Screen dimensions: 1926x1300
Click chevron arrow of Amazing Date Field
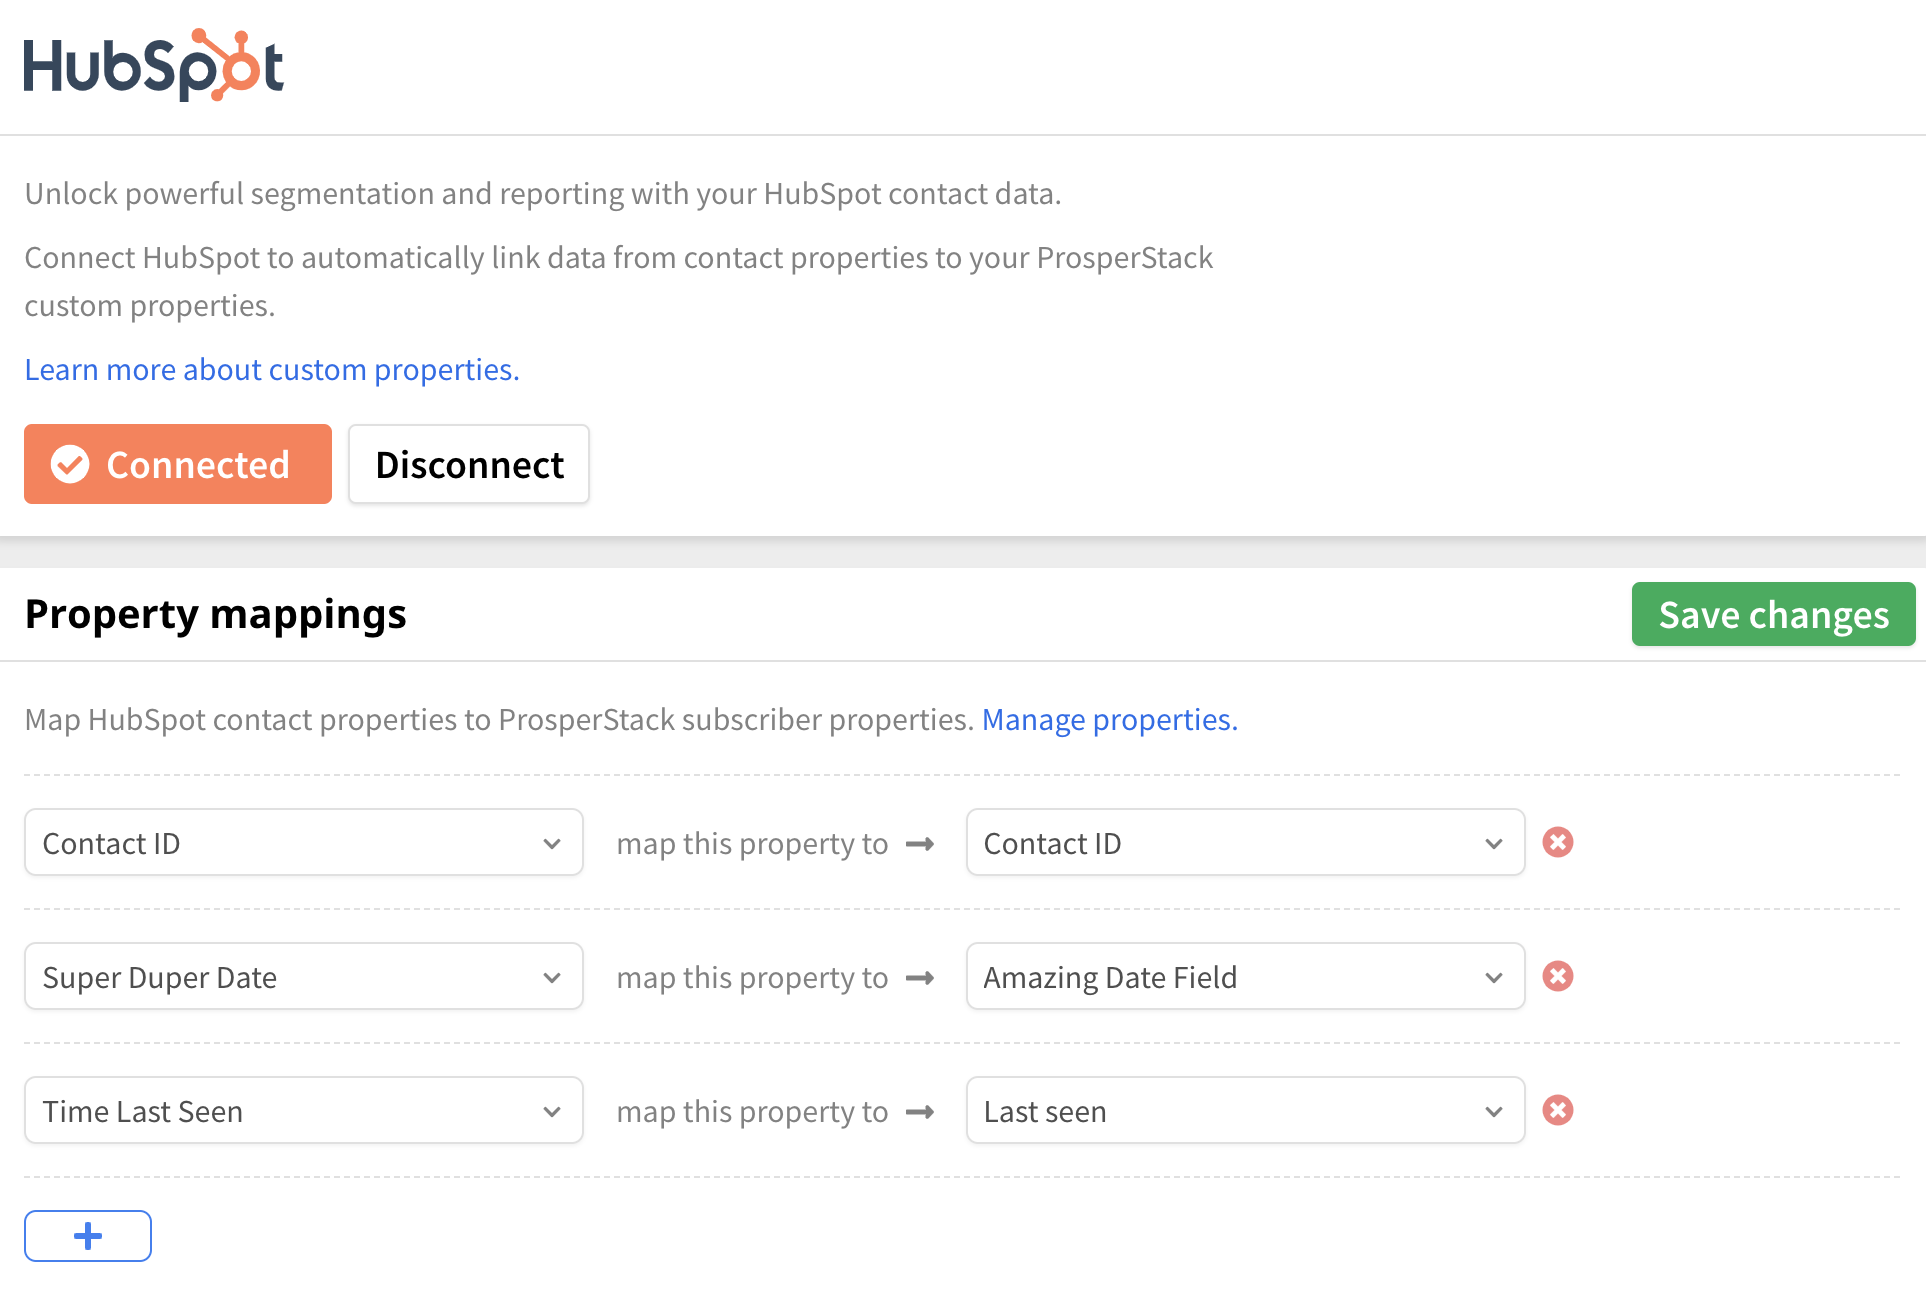[x=1494, y=978]
